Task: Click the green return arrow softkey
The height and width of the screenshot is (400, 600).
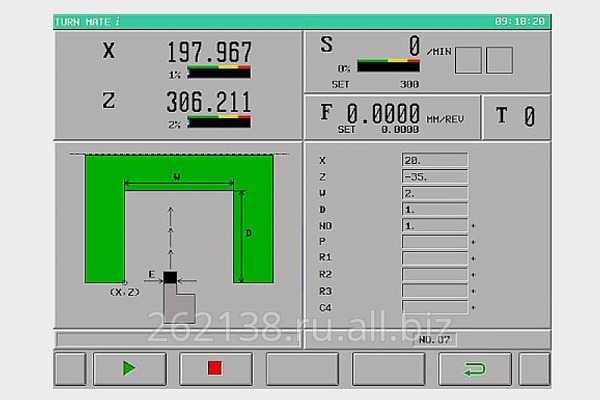Action: [474, 368]
